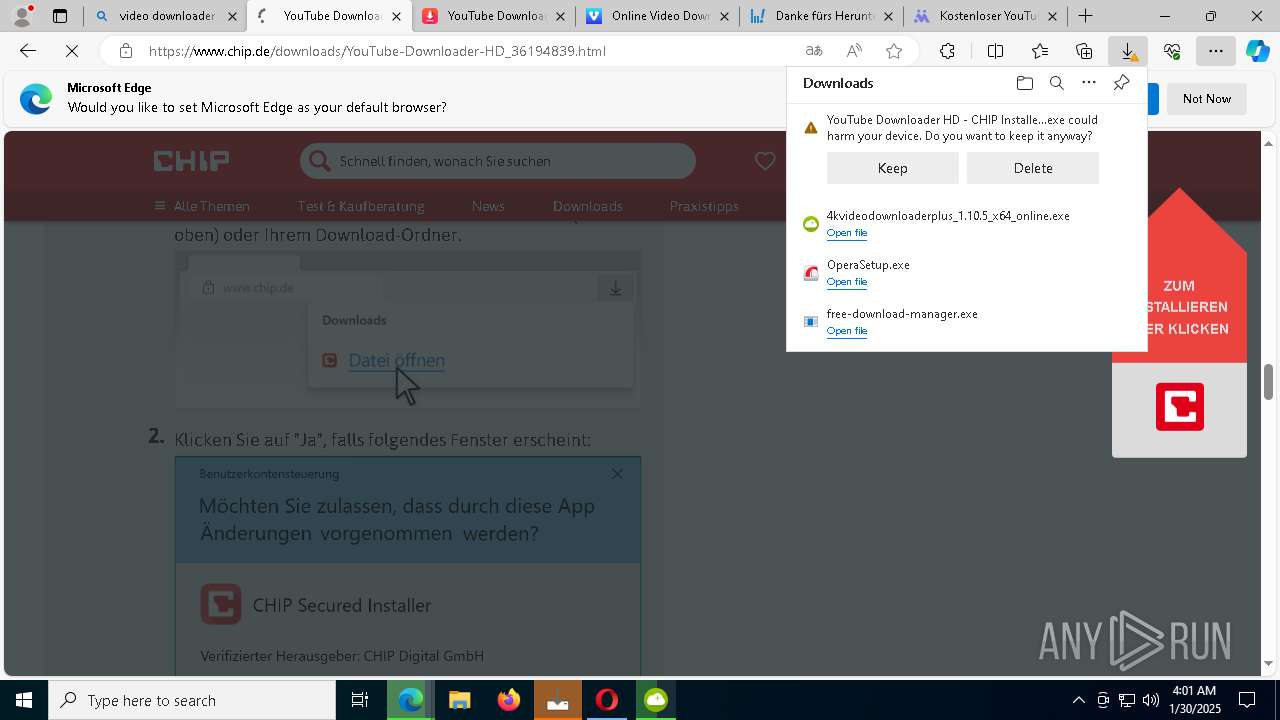Open the volume tray icon

click(1151, 700)
